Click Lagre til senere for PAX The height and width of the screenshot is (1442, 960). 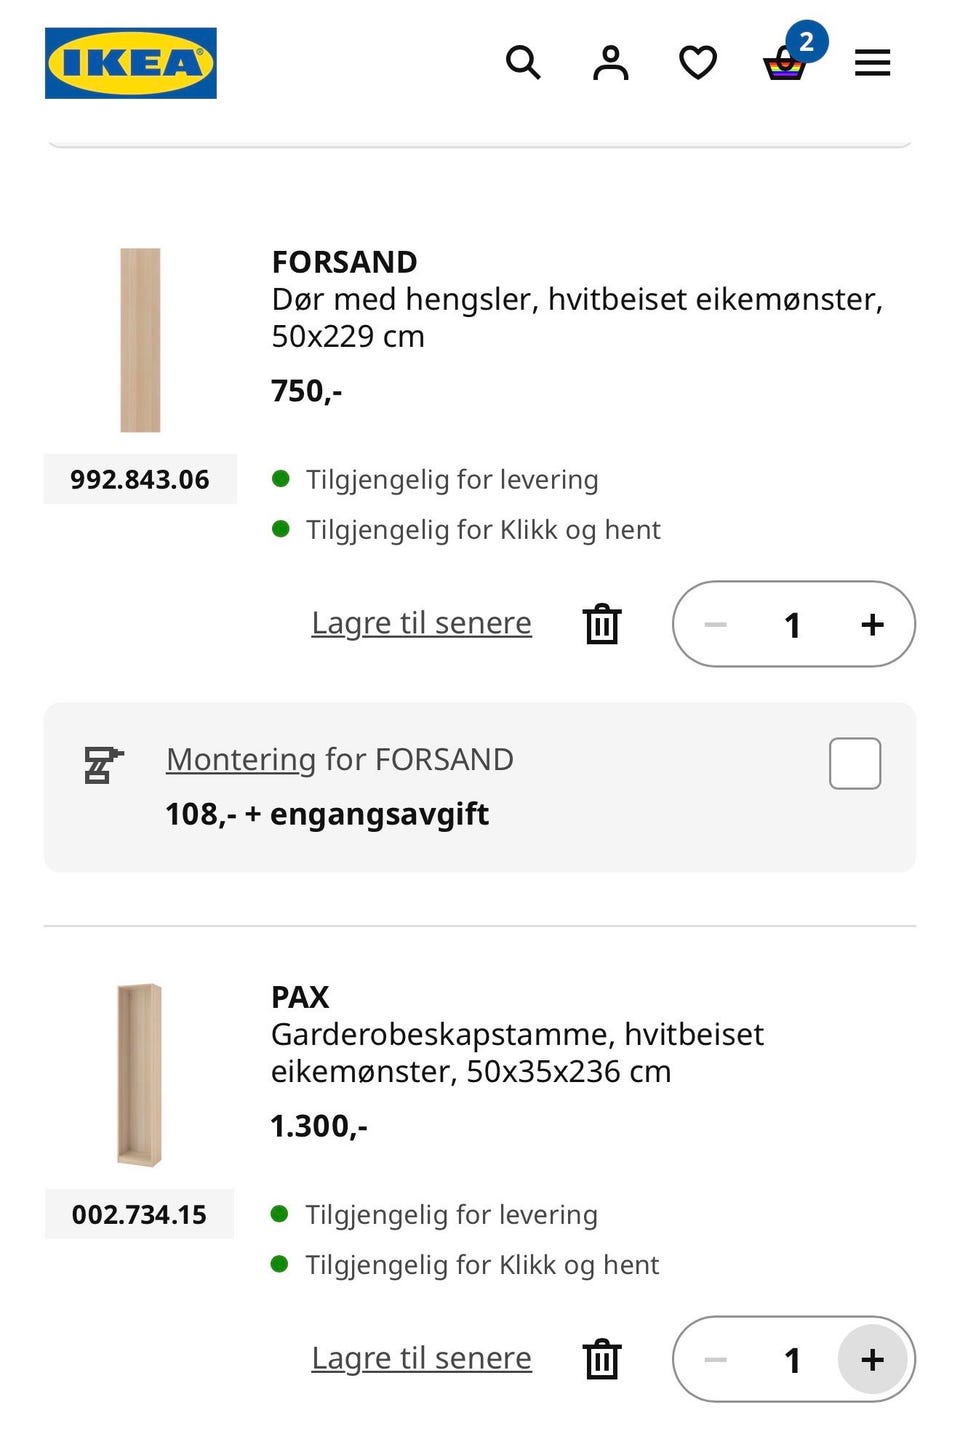421,1358
